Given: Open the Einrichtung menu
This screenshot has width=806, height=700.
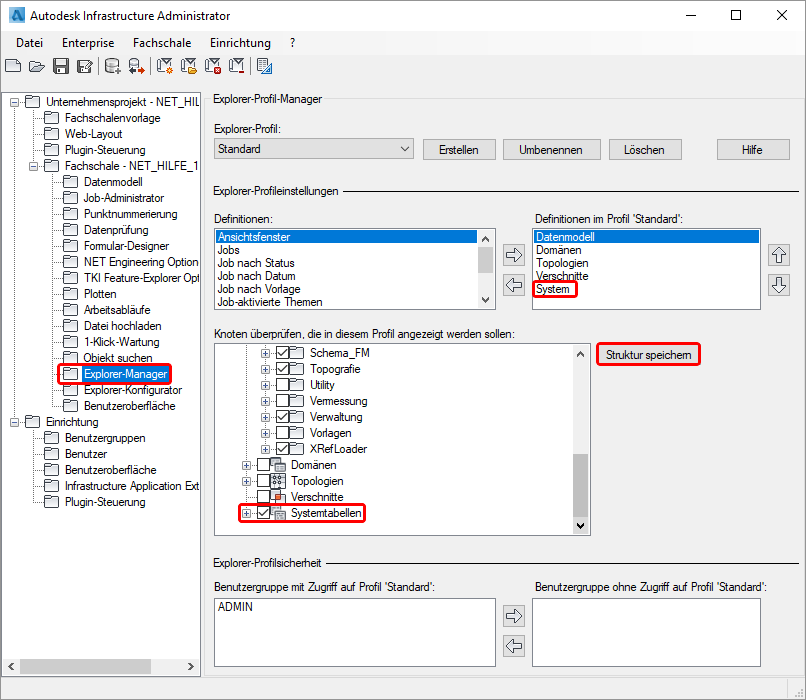Looking at the screenshot, I should 240,43.
